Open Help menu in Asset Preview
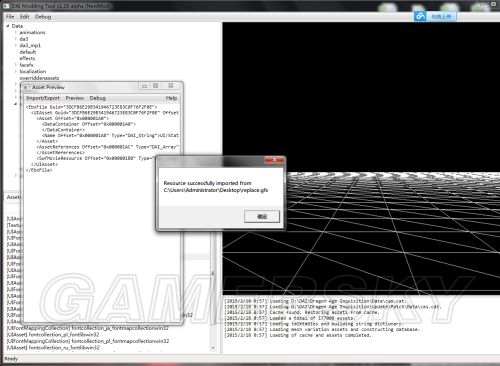This screenshot has width=500, height=366. pos(171,98)
